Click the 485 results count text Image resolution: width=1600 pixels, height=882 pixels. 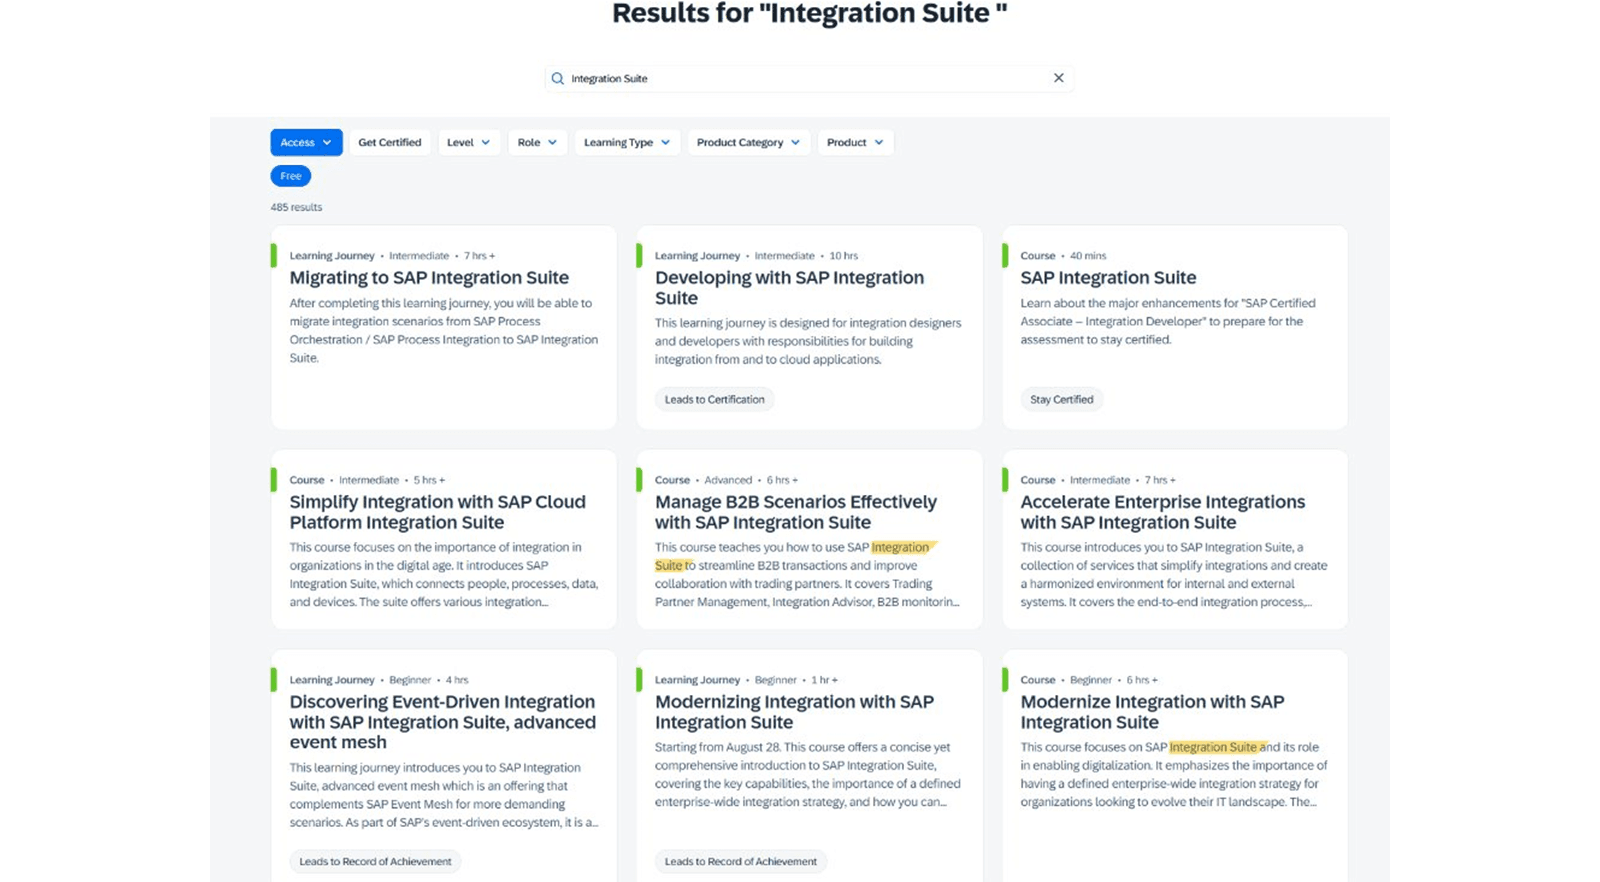pos(296,207)
